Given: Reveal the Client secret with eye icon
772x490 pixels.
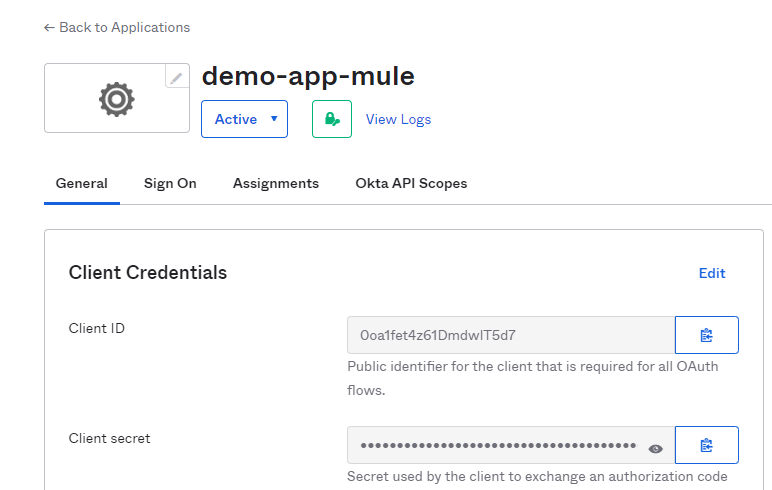Looking at the screenshot, I should pos(655,449).
